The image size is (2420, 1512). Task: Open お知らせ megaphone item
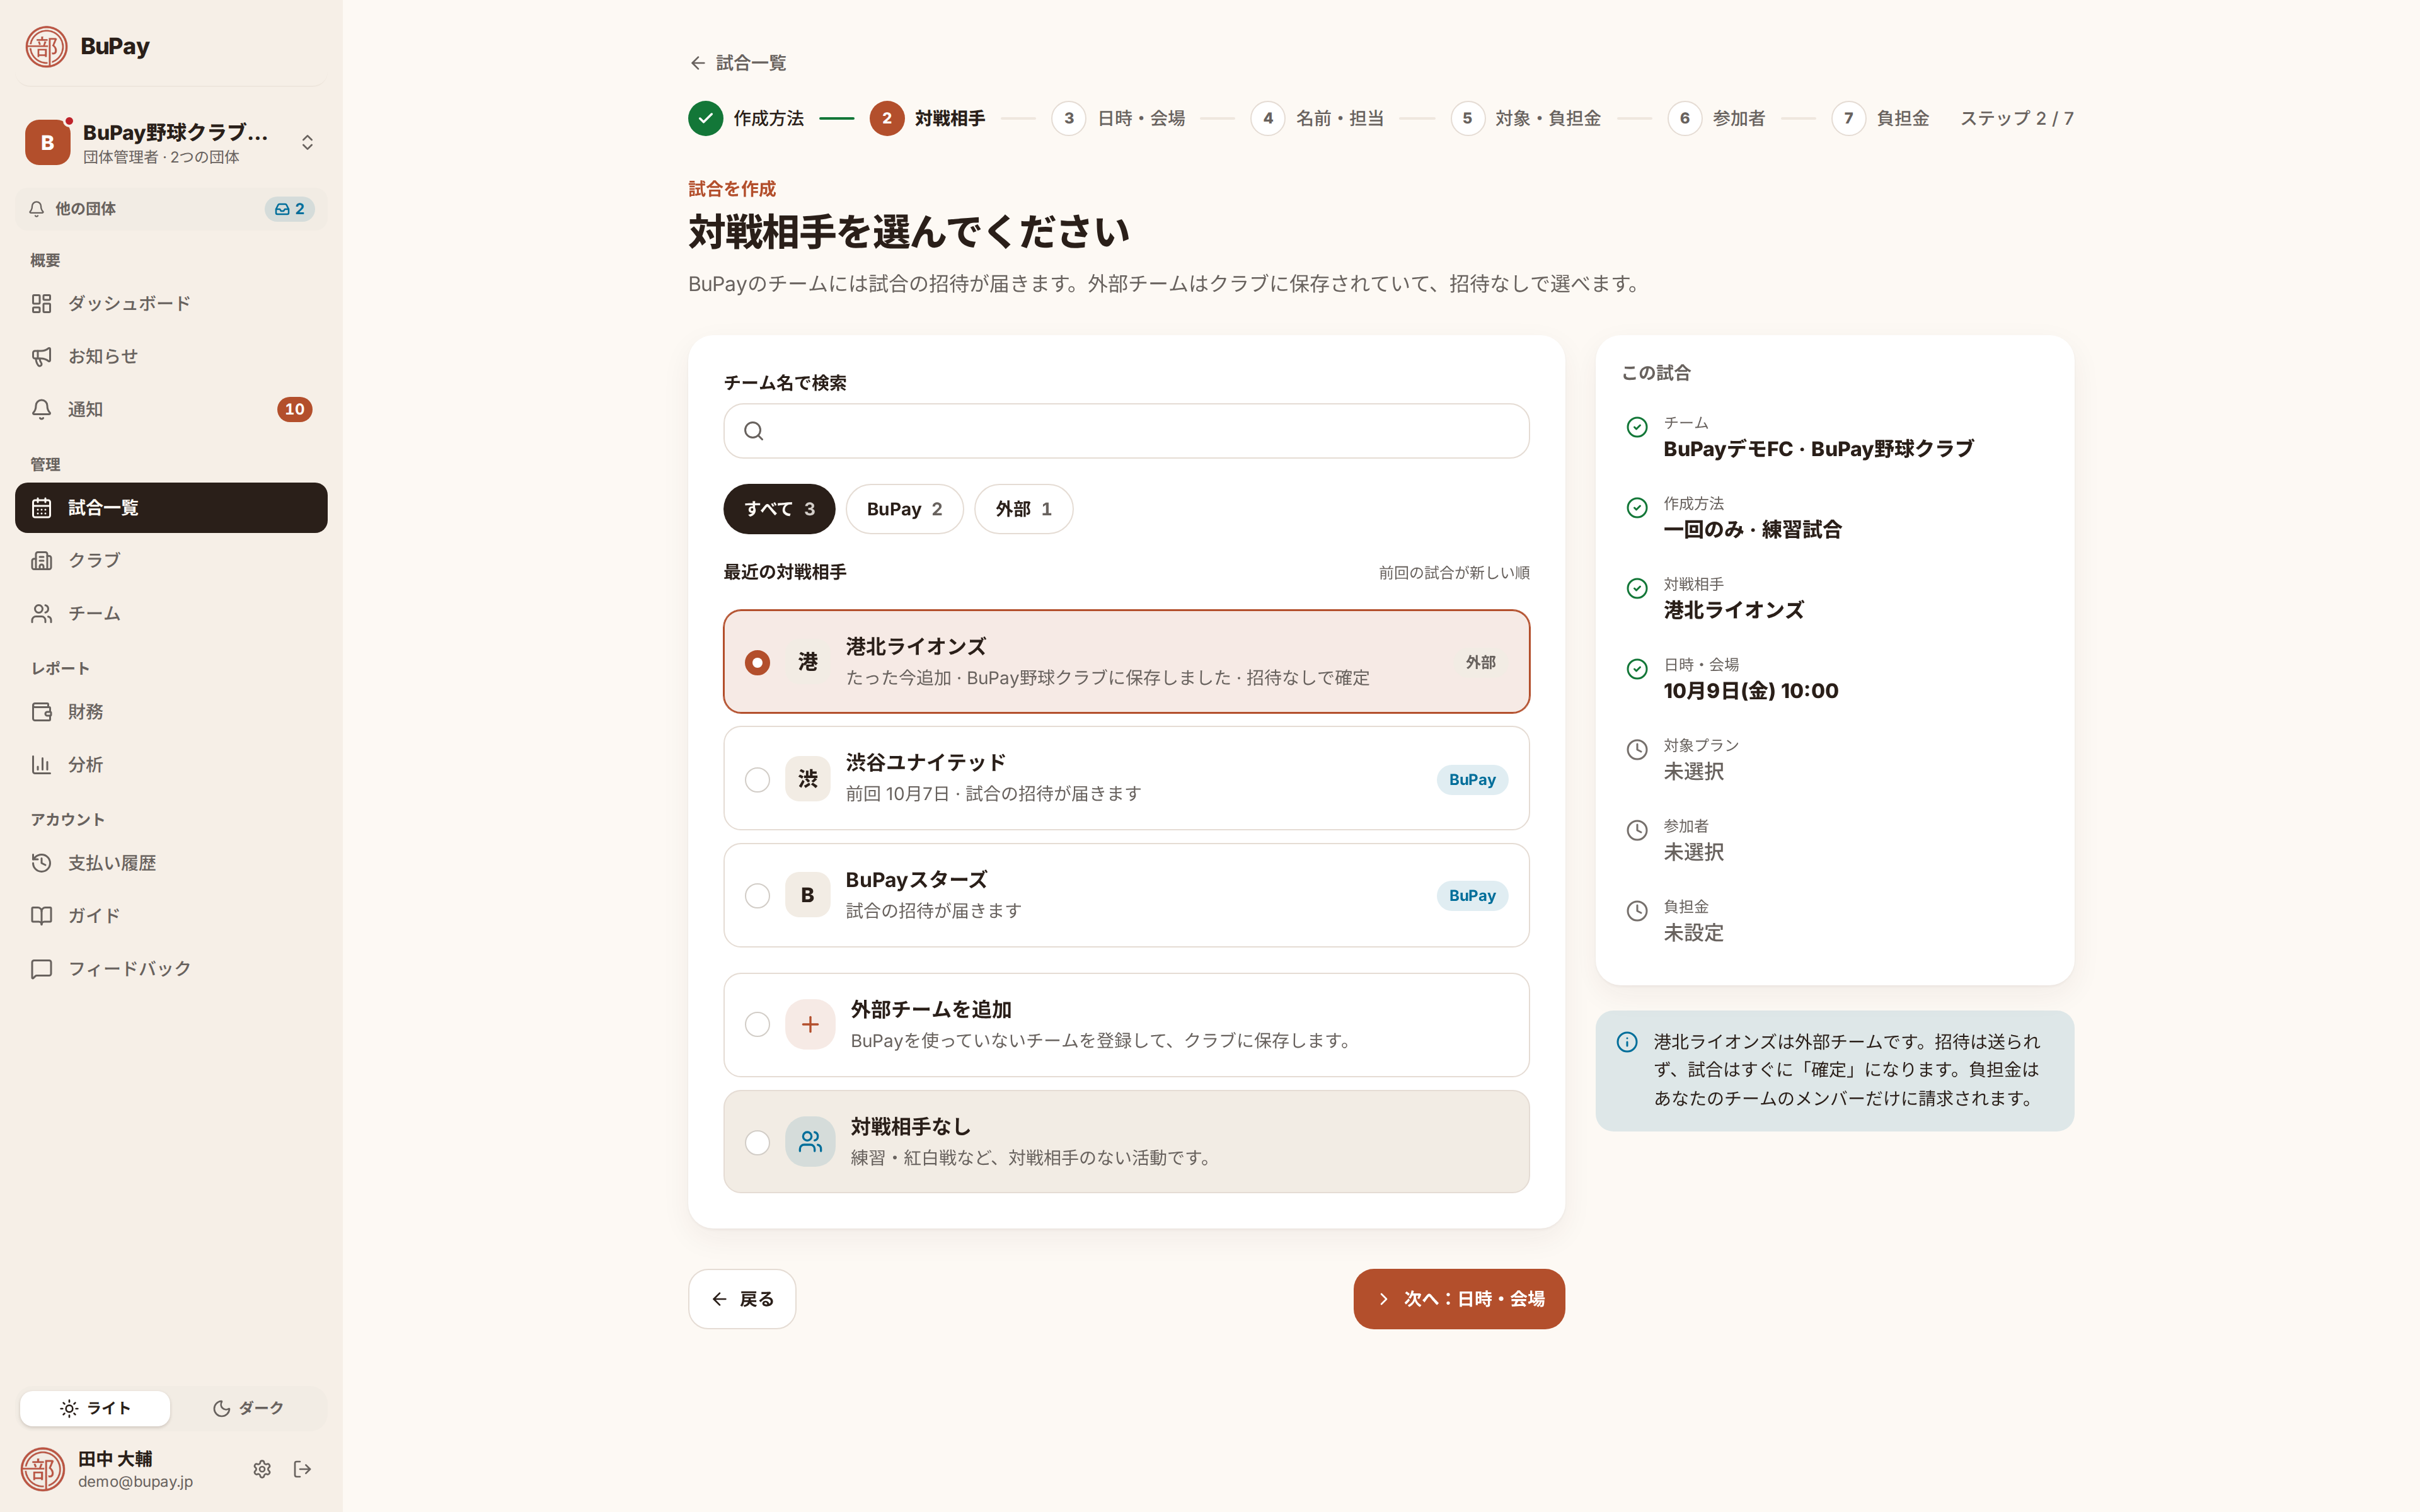[x=171, y=356]
